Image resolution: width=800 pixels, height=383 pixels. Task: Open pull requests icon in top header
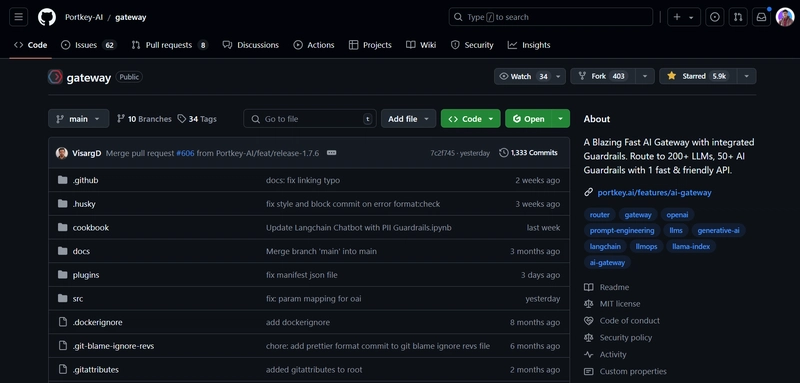tap(738, 17)
